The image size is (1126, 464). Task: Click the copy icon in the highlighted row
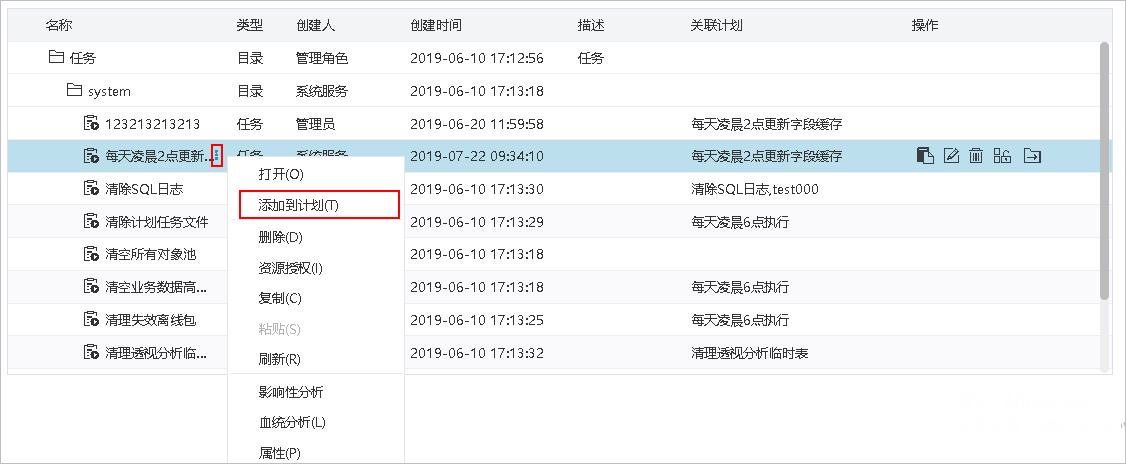pos(926,155)
